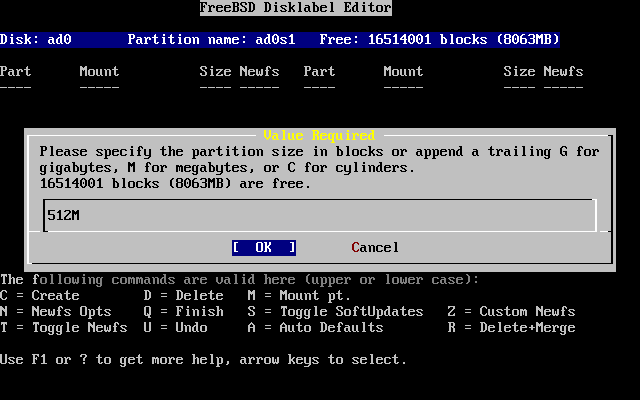Select the Z = Custom Newfs command
Screen dimensions: 640x400
[511, 312]
